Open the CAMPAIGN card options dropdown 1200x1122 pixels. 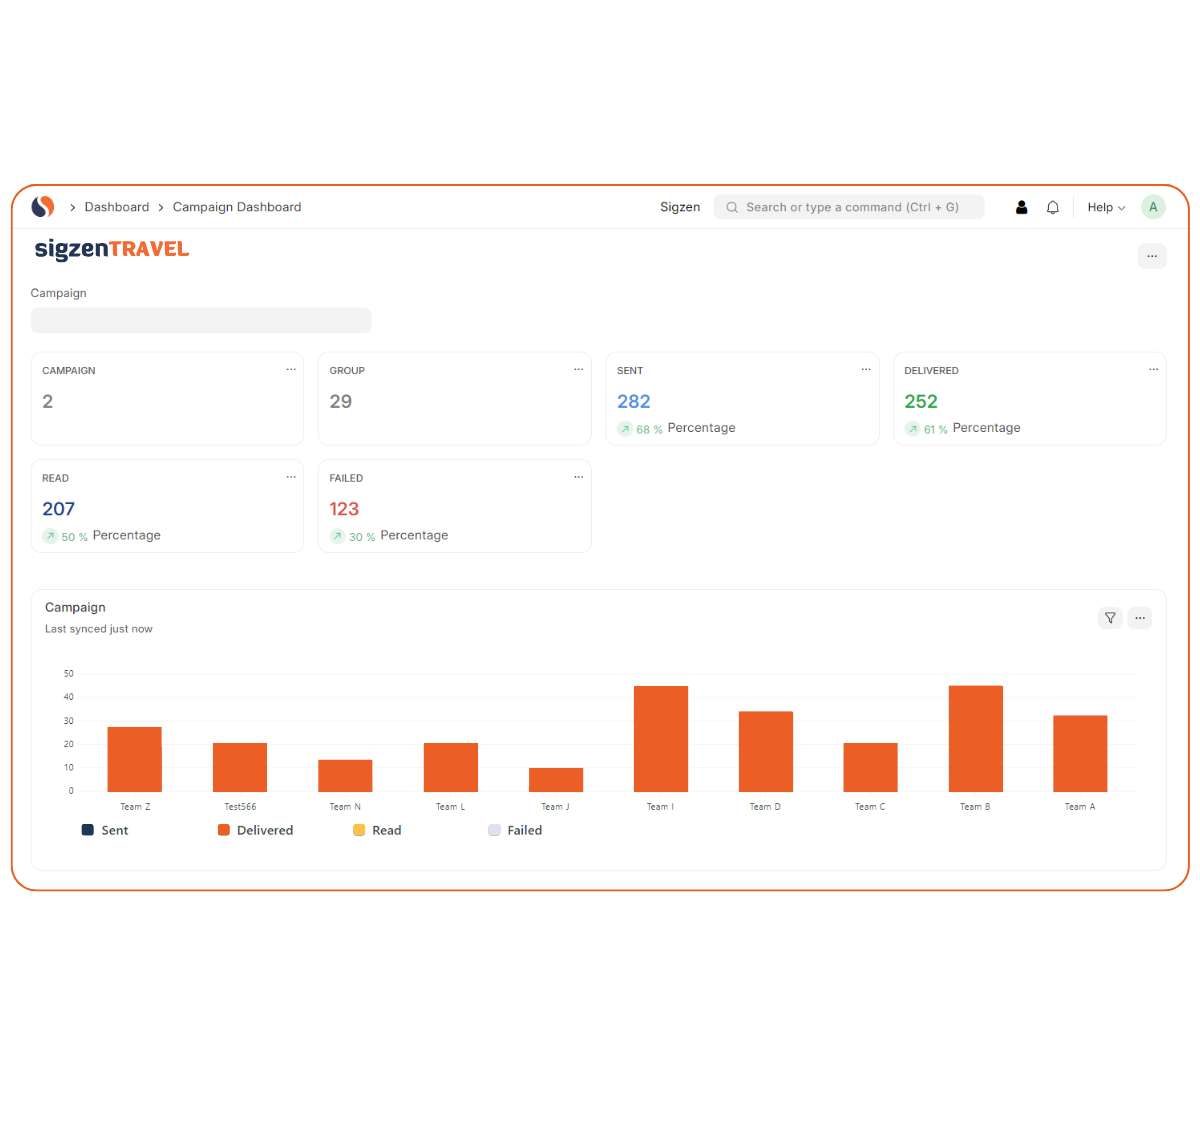pyautogui.click(x=291, y=370)
